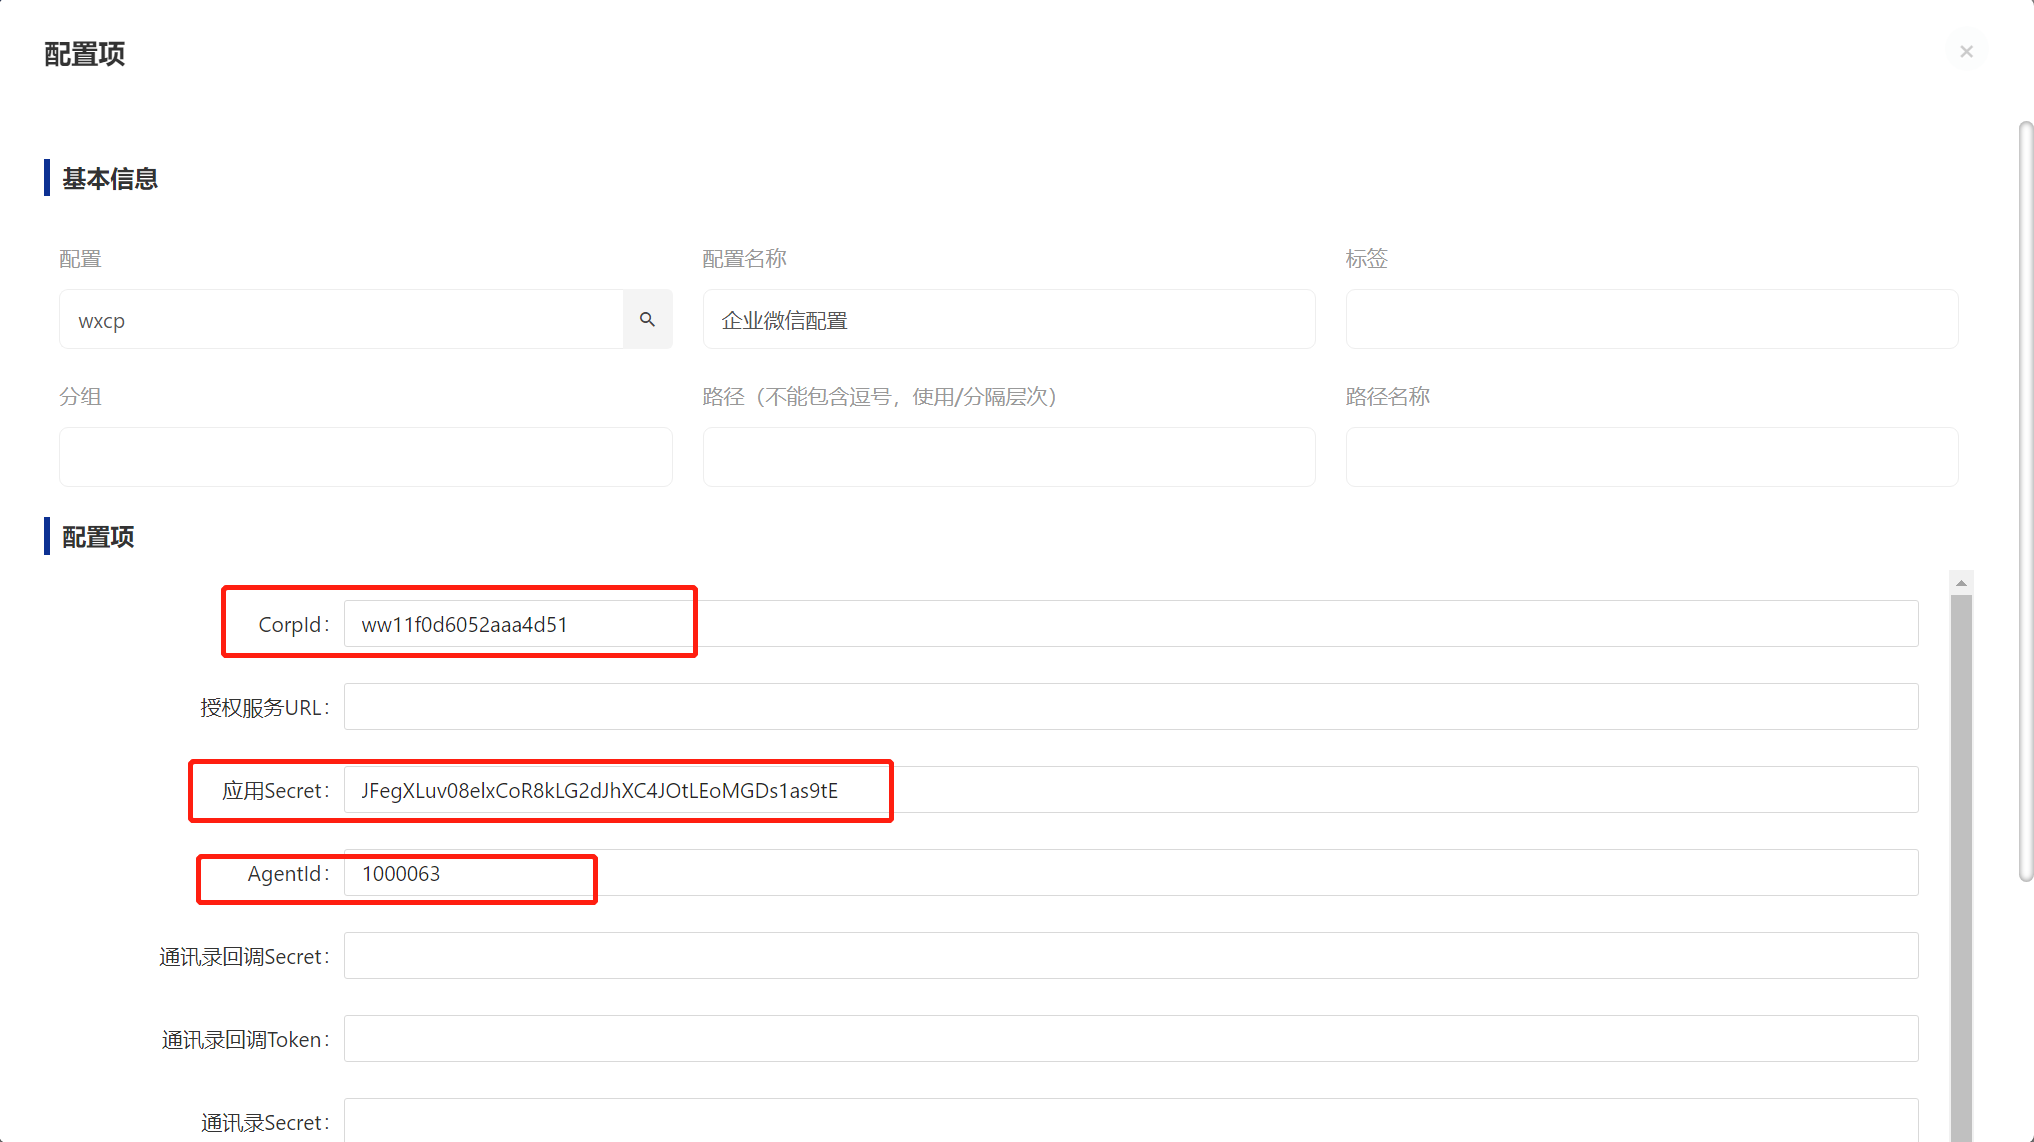
Task: Click the 通讯录Secret input field
Action: coord(1130,1122)
